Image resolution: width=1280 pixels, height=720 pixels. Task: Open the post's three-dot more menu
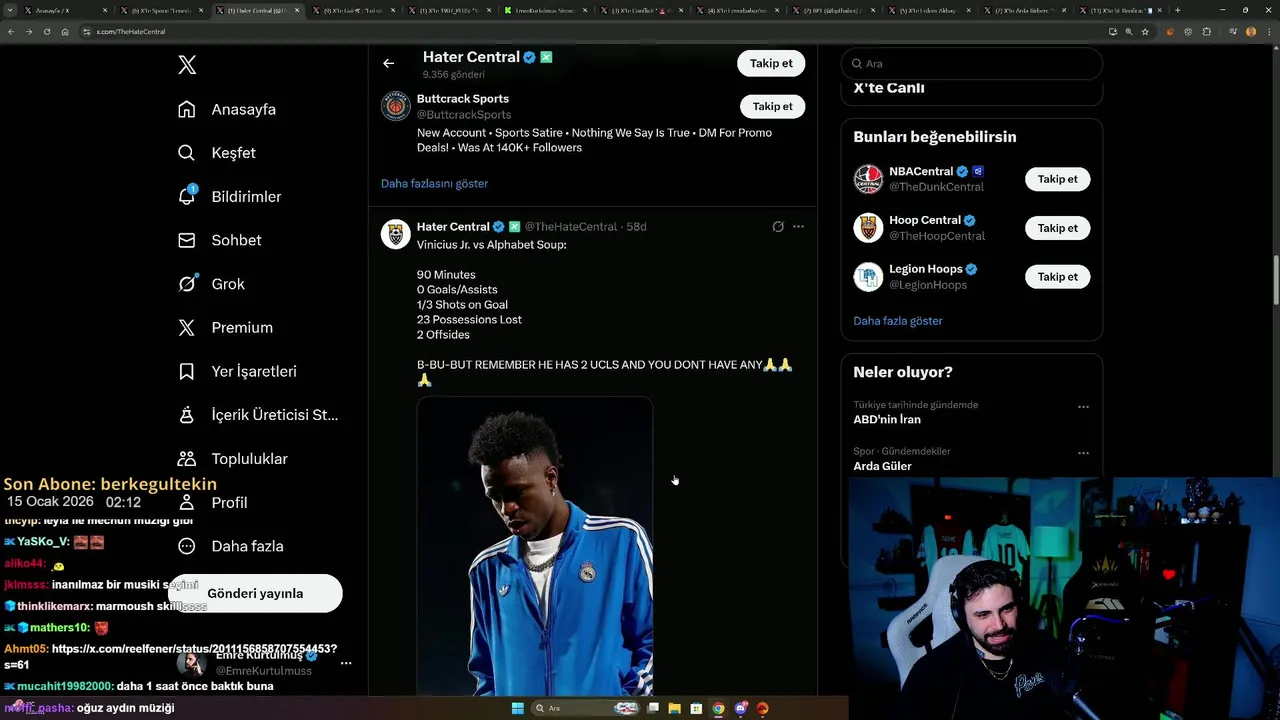coord(798,227)
